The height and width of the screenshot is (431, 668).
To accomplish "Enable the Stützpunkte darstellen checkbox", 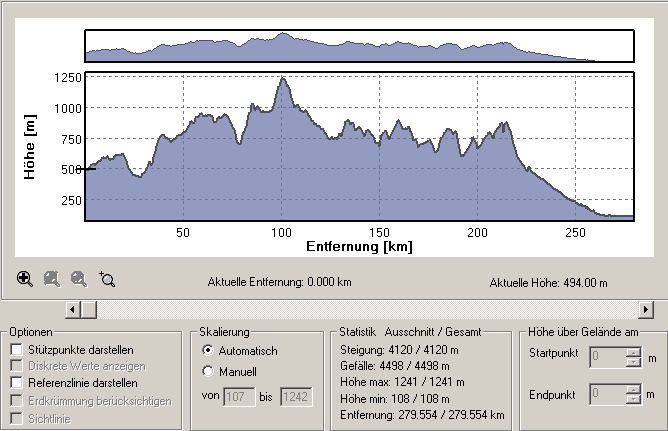I will coord(17,349).
